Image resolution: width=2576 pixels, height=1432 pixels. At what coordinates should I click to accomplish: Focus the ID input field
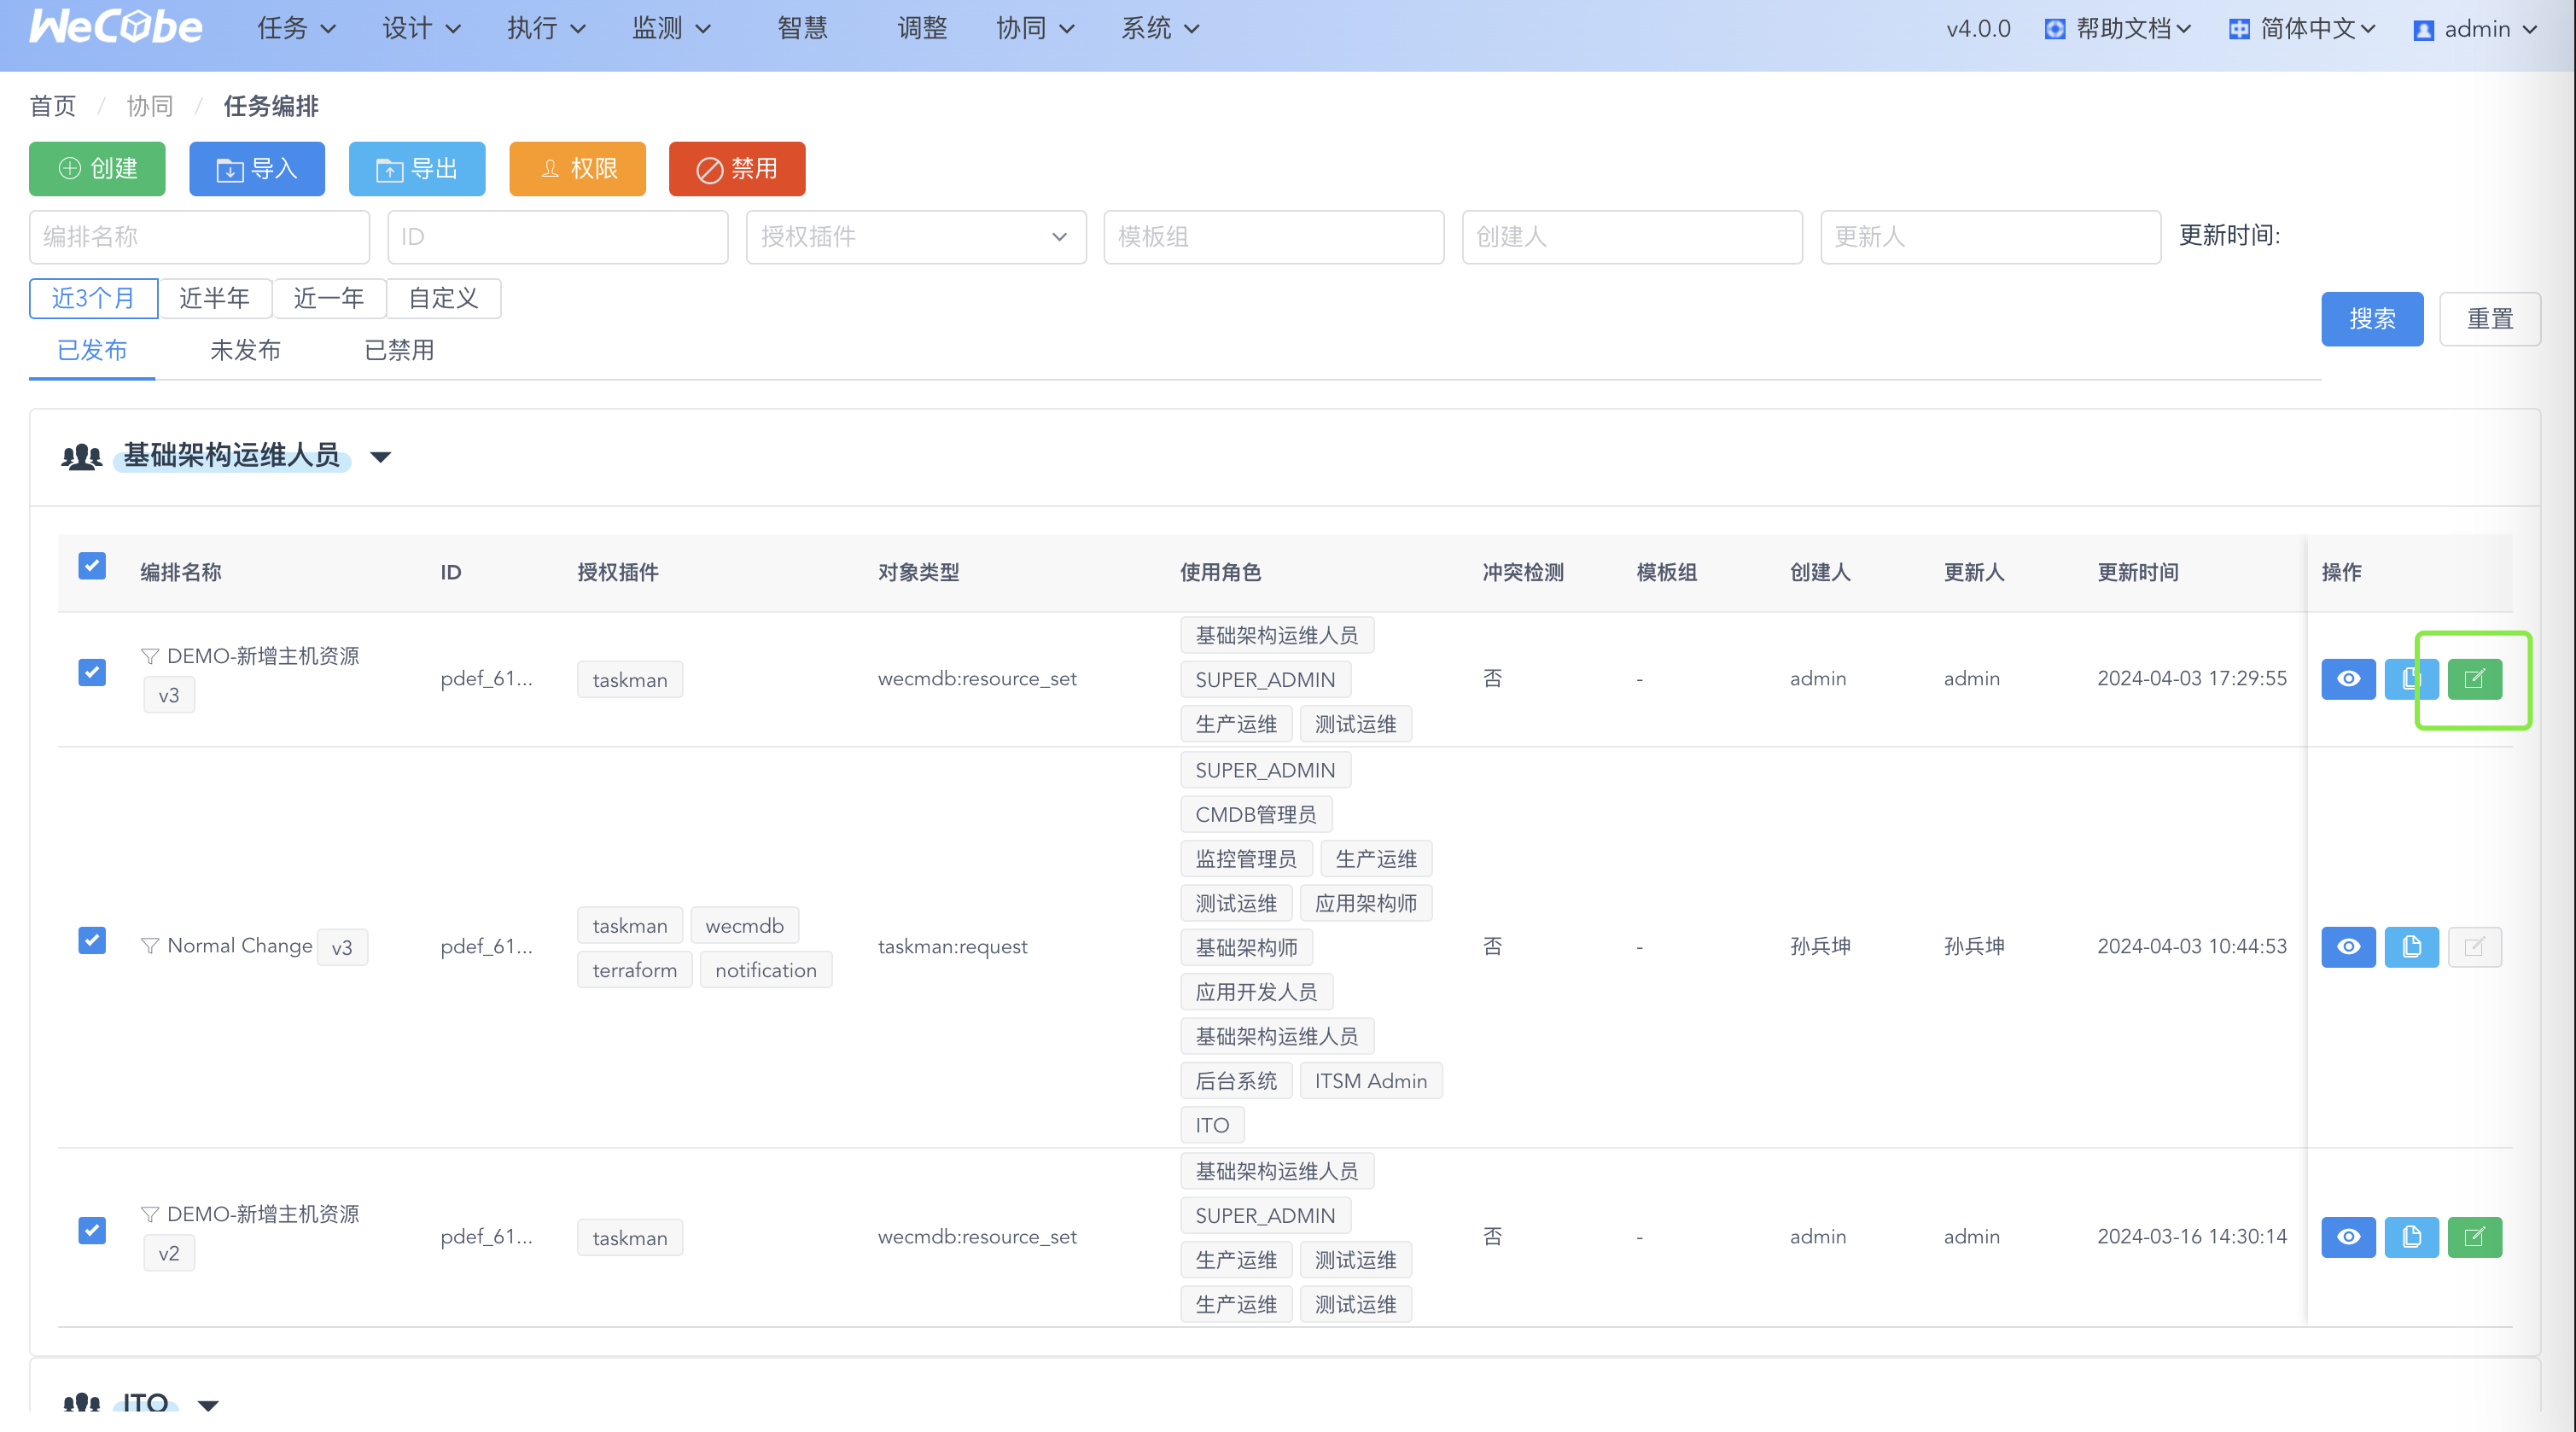[x=558, y=237]
